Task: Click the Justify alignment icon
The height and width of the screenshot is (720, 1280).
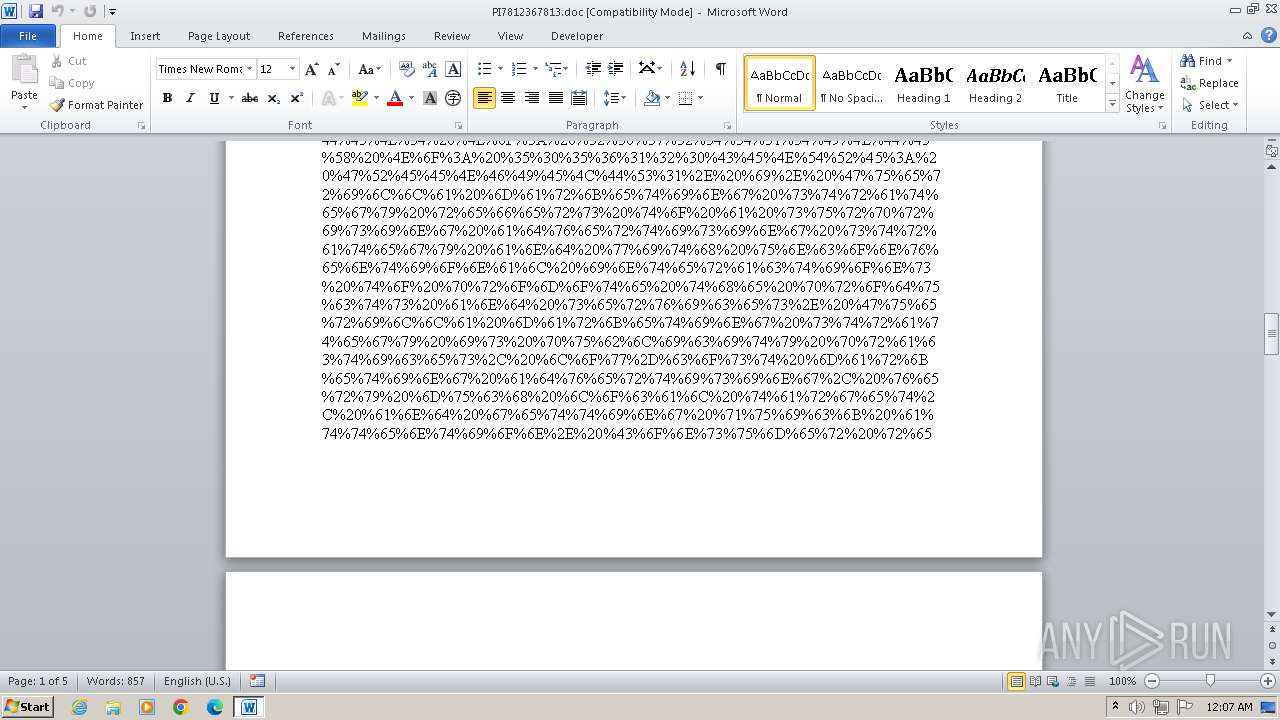Action: [555, 98]
